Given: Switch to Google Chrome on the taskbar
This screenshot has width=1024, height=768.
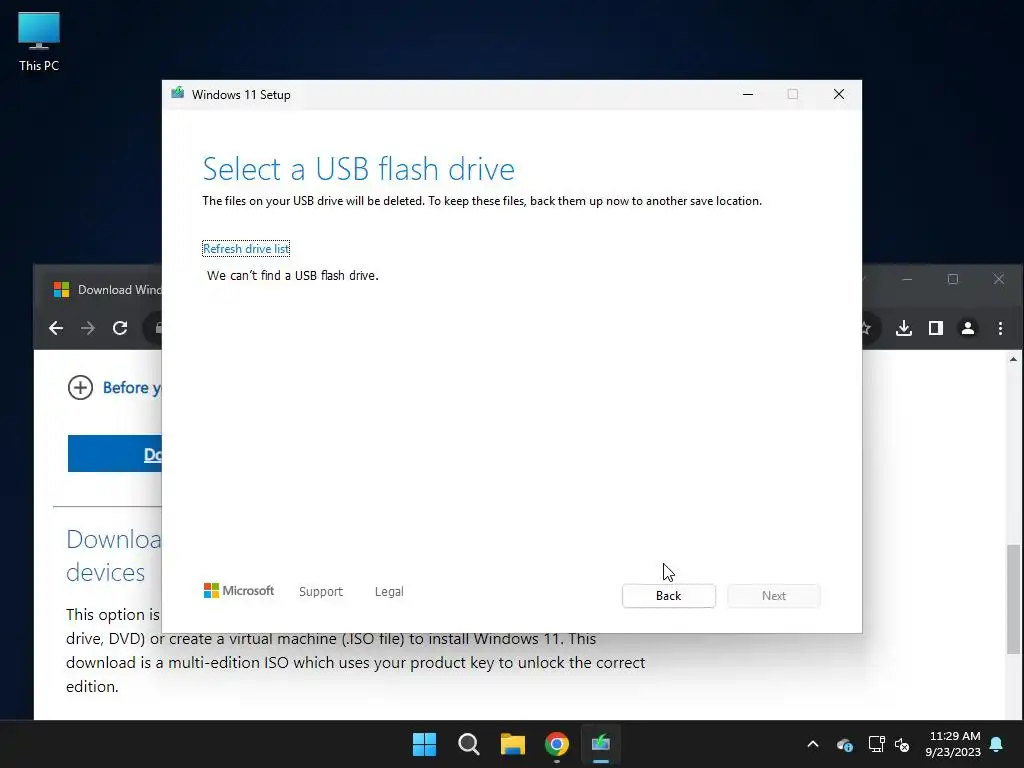Looking at the screenshot, I should (557, 744).
